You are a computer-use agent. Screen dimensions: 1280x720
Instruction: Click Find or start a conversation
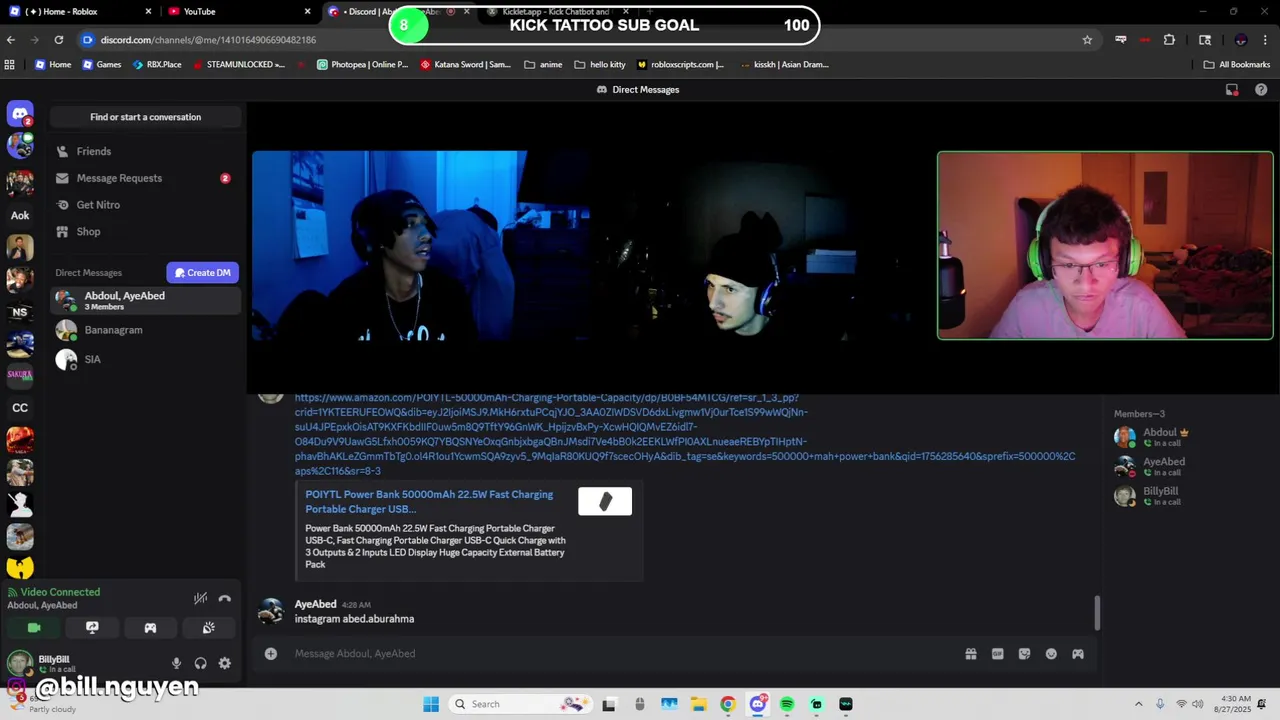145,117
